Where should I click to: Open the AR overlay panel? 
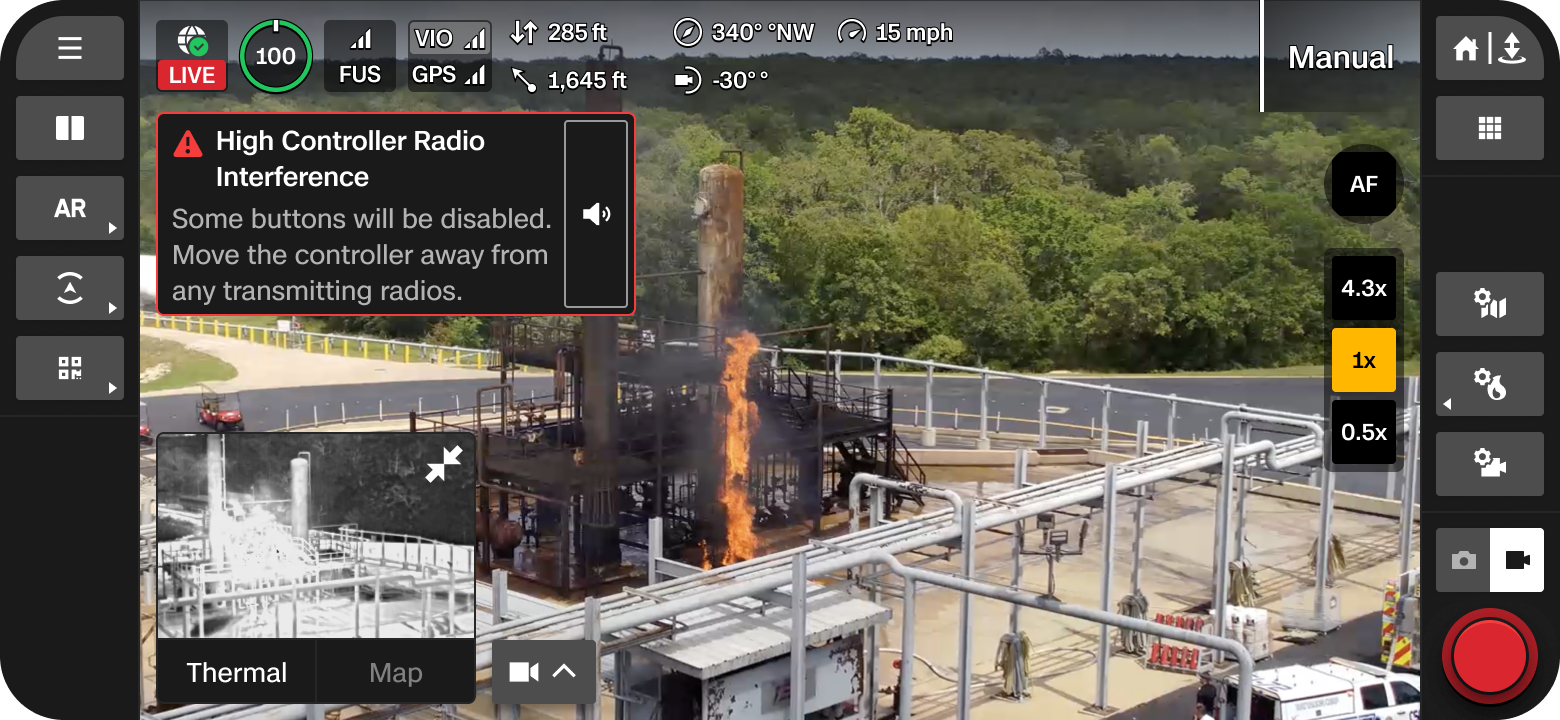(x=69, y=208)
